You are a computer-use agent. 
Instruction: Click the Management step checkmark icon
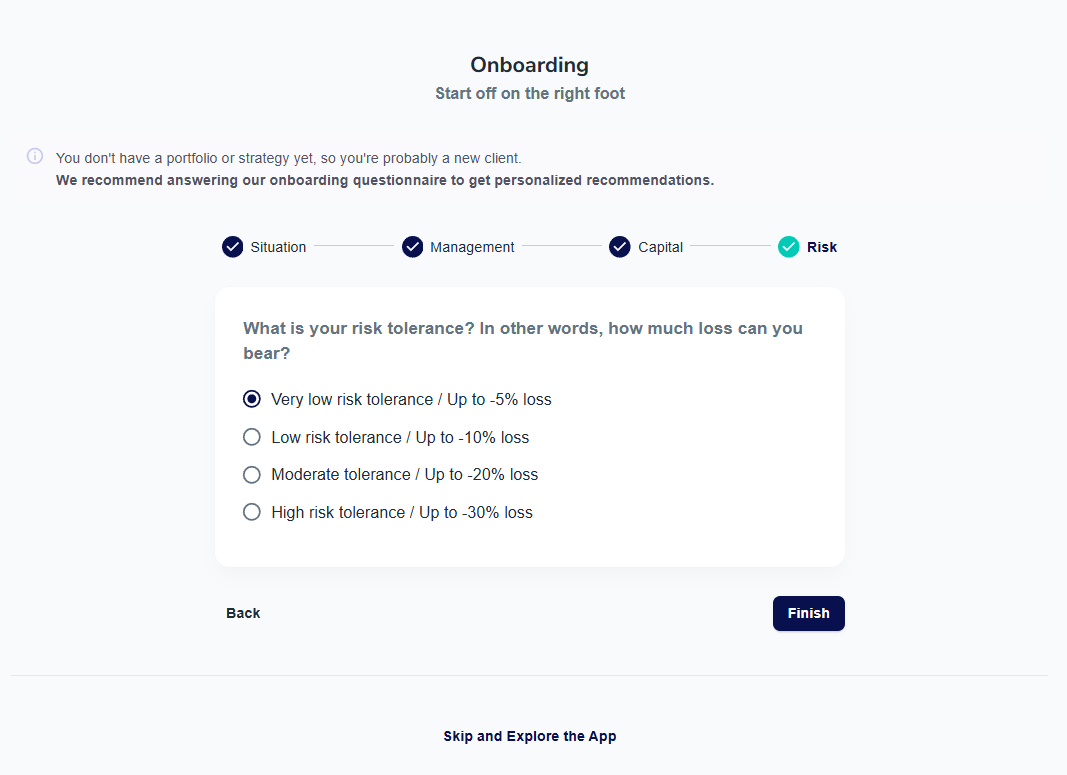tap(412, 247)
